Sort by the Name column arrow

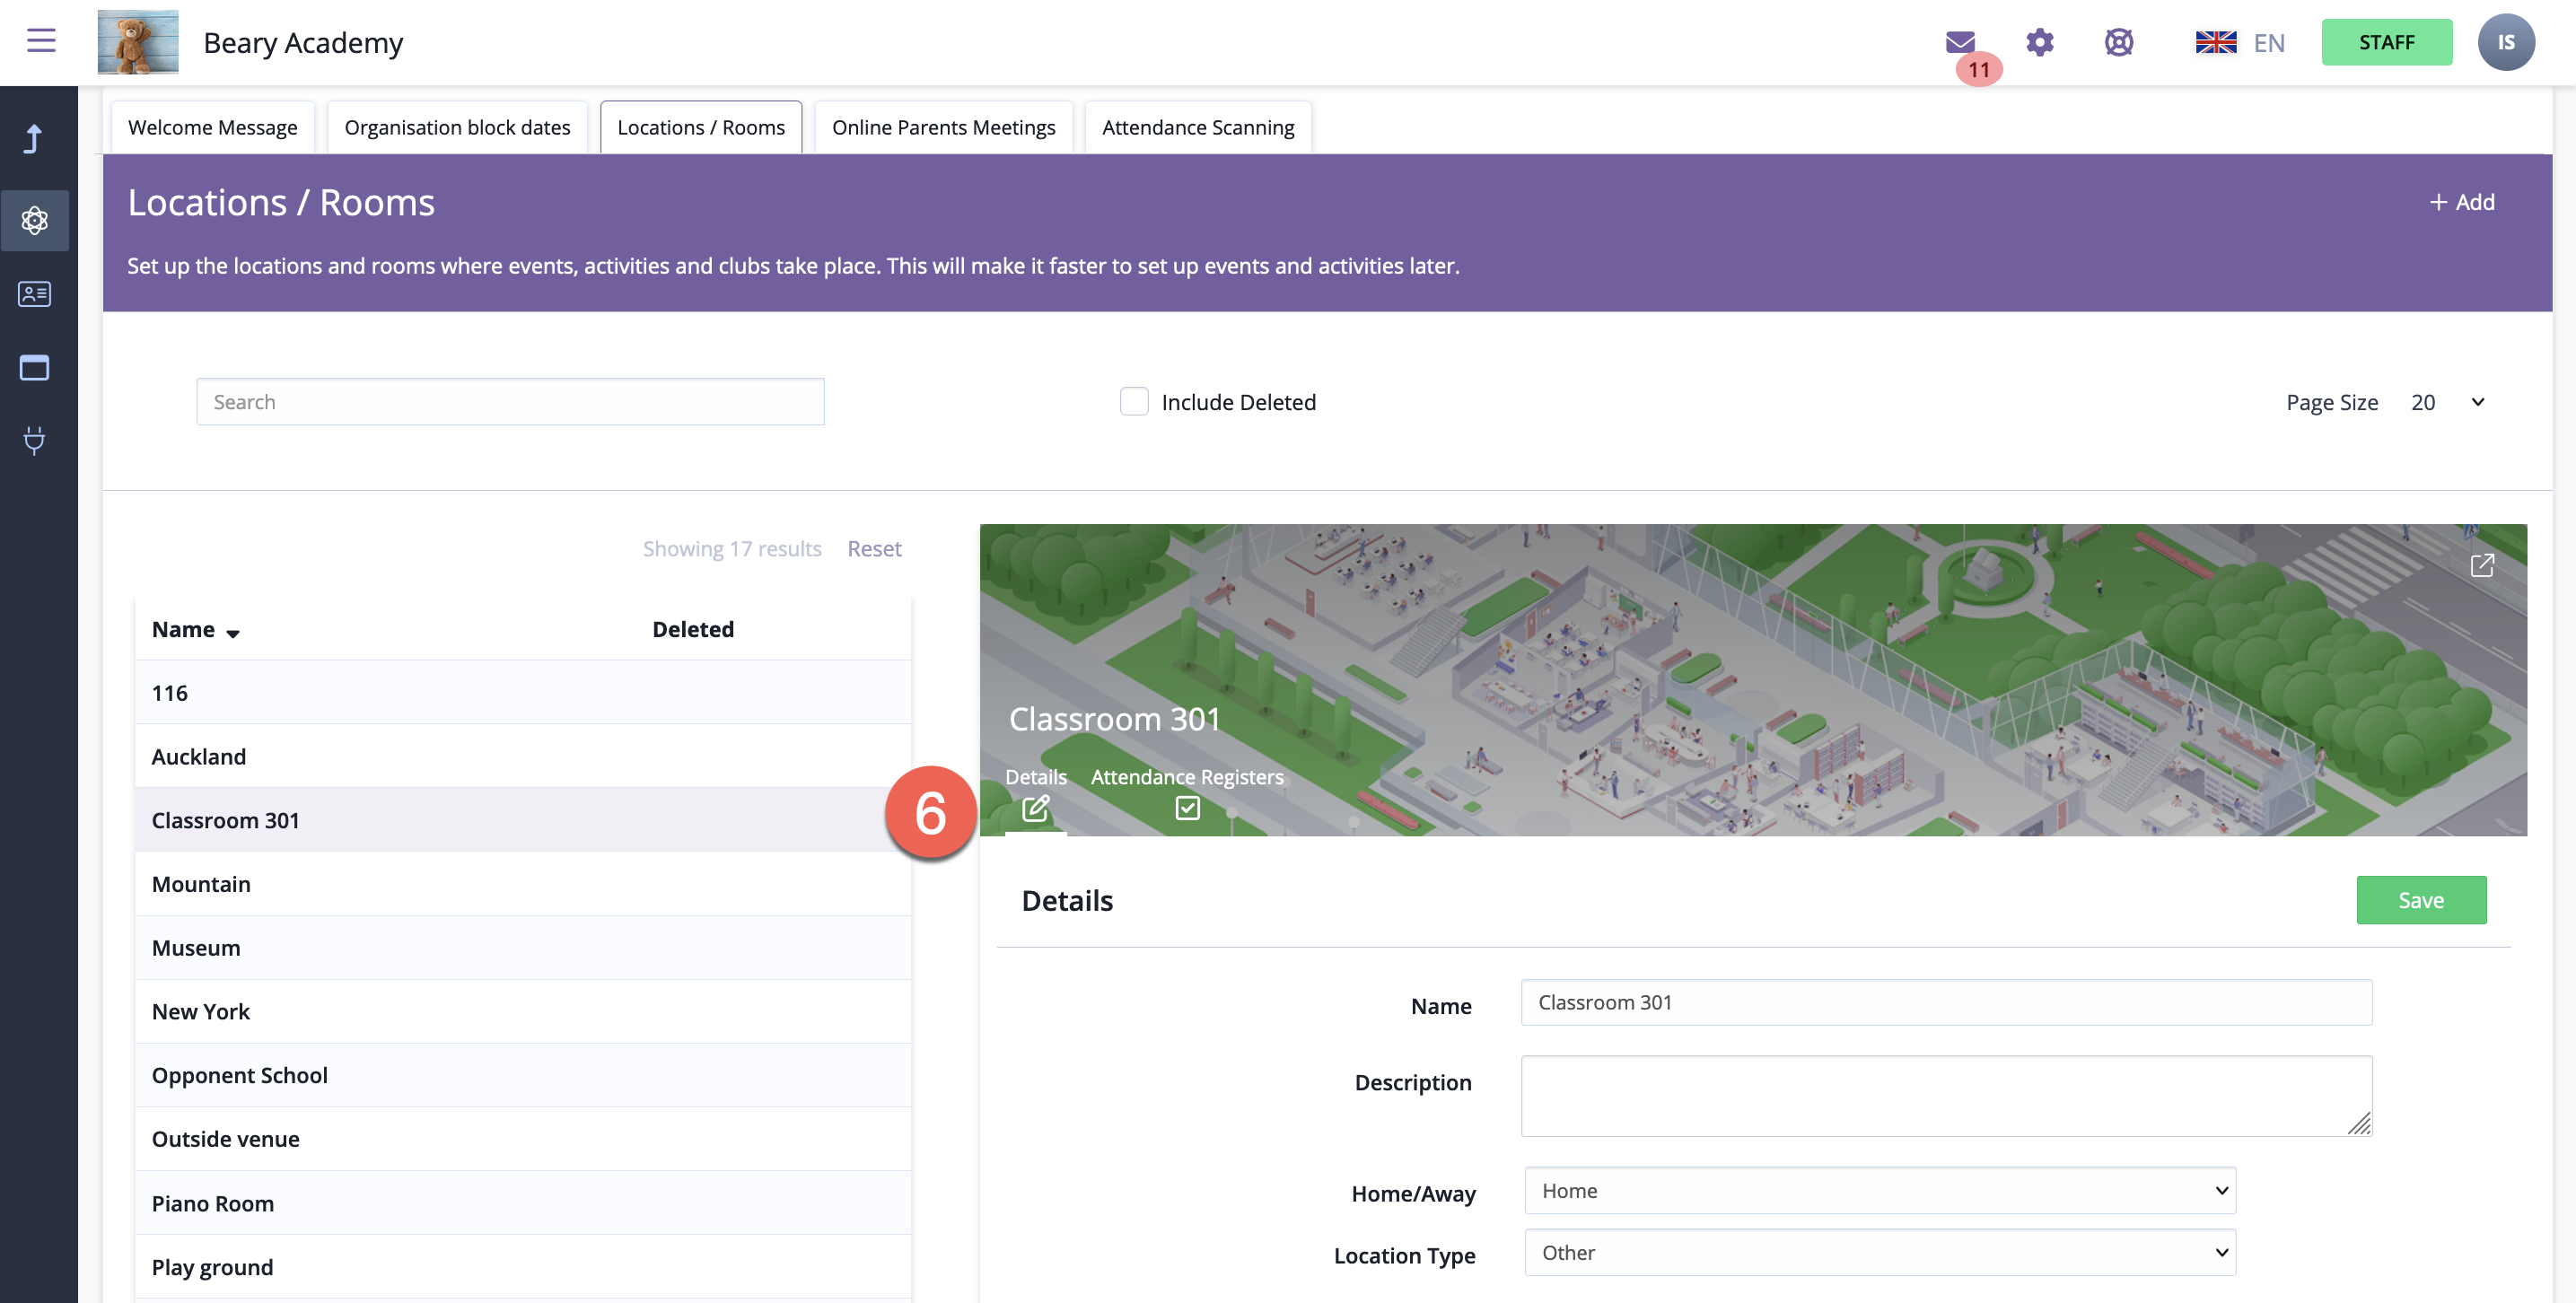pyautogui.click(x=232, y=633)
